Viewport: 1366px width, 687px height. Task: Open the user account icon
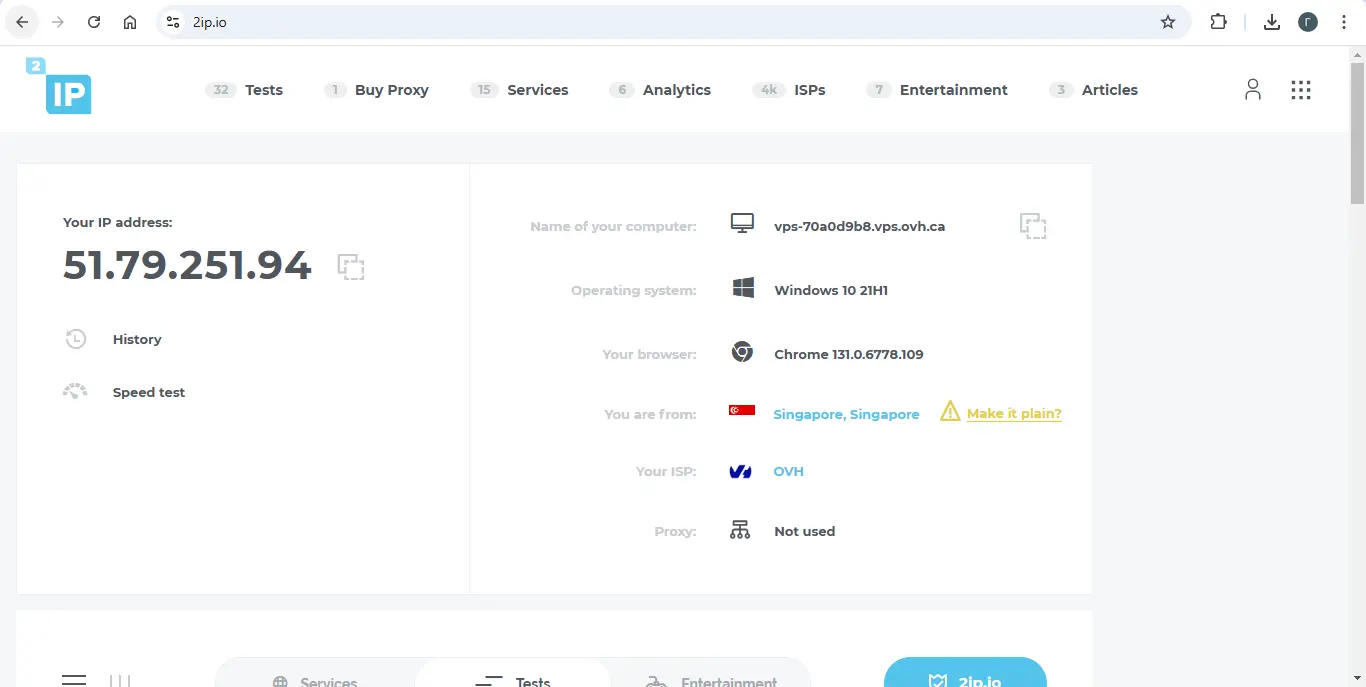click(x=1253, y=90)
